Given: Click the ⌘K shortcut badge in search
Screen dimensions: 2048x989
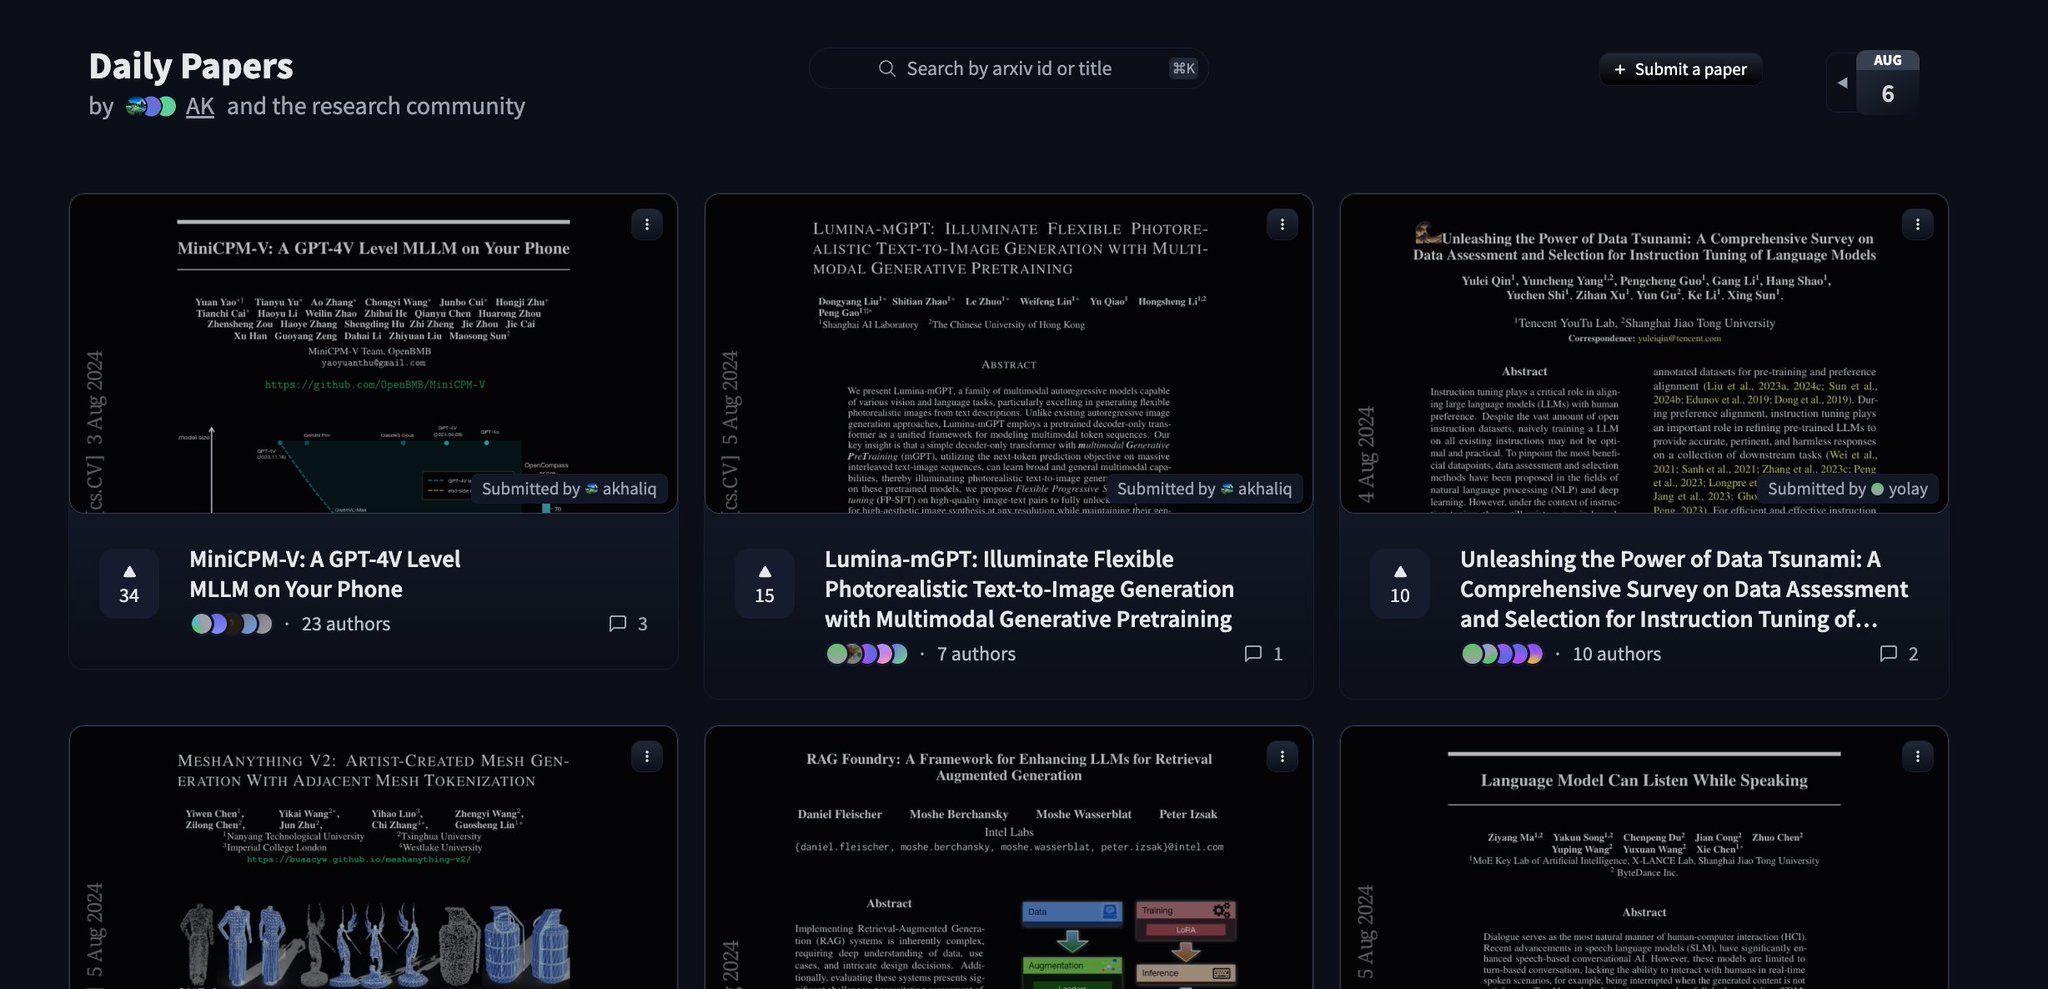Looking at the screenshot, I should click(x=1183, y=69).
